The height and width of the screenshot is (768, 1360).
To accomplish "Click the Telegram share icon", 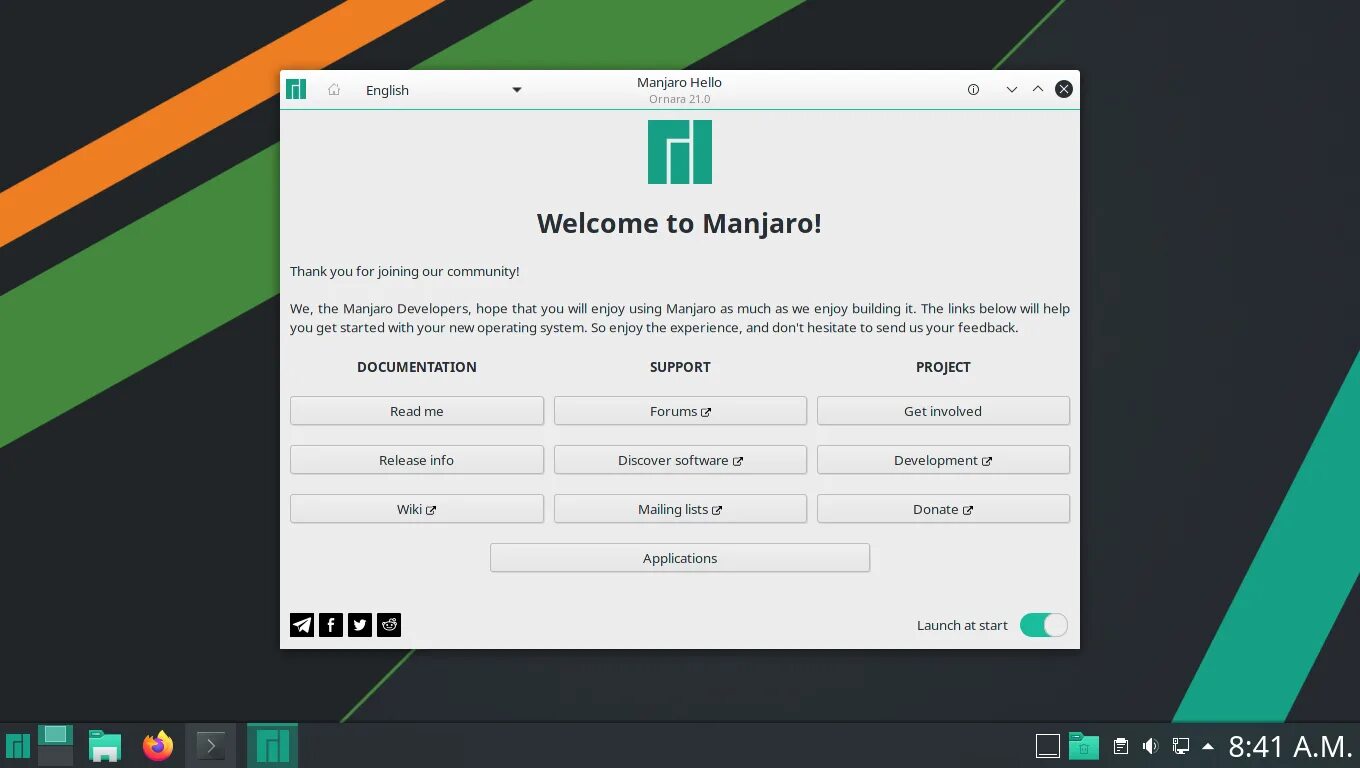I will tap(302, 624).
